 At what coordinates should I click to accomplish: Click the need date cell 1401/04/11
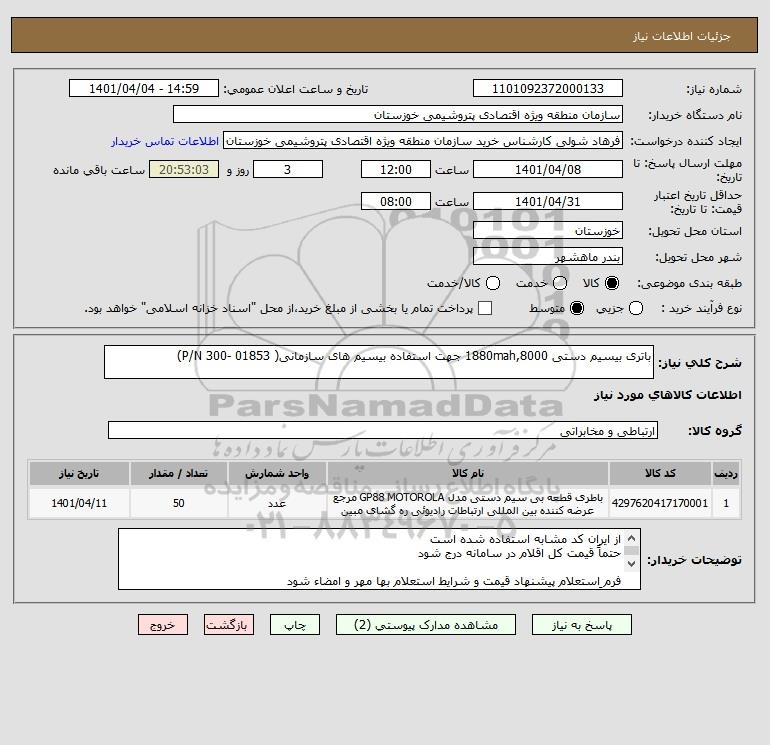point(79,503)
